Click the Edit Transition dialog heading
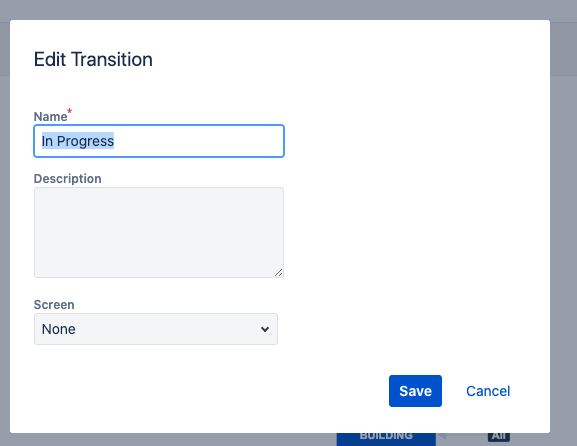This screenshot has height=446, width=577. tap(93, 59)
